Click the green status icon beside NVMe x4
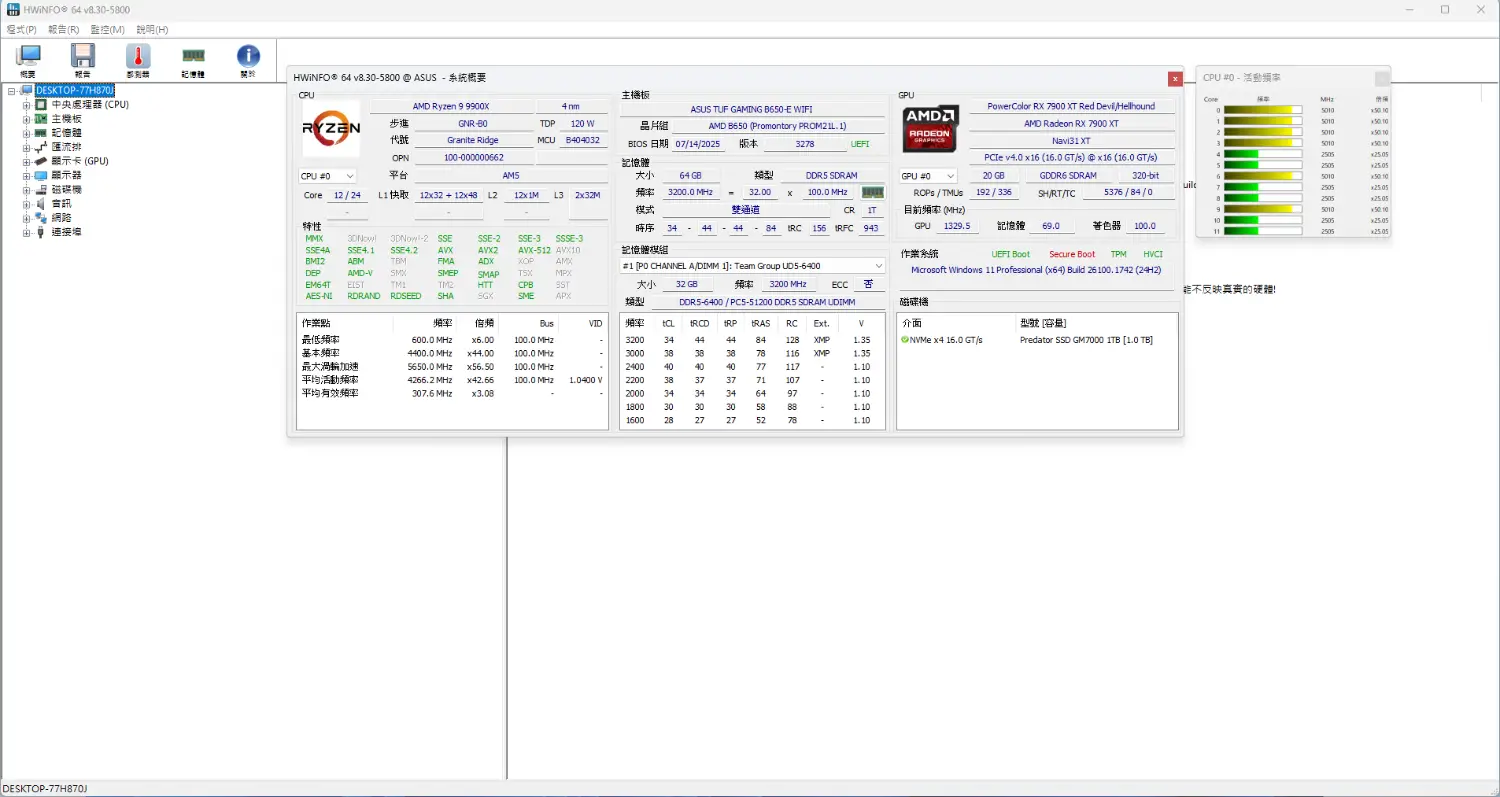Screen dimensions: 1500x797 pos(905,340)
